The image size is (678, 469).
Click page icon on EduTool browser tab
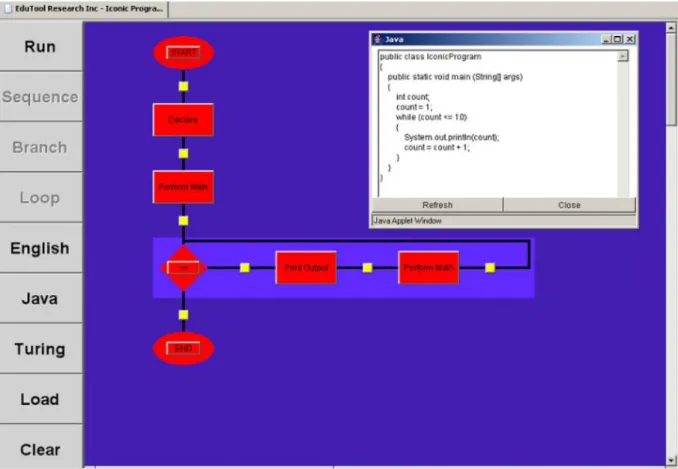click(x=8, y=9)
